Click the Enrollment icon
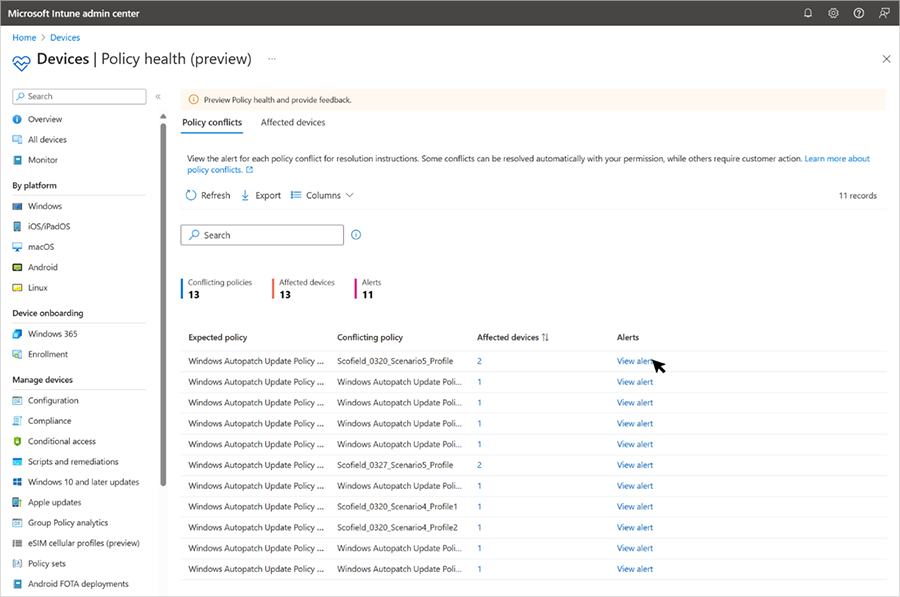Image resolution: width=900 pixels, height=597 pixels. (x=17, y=354)
